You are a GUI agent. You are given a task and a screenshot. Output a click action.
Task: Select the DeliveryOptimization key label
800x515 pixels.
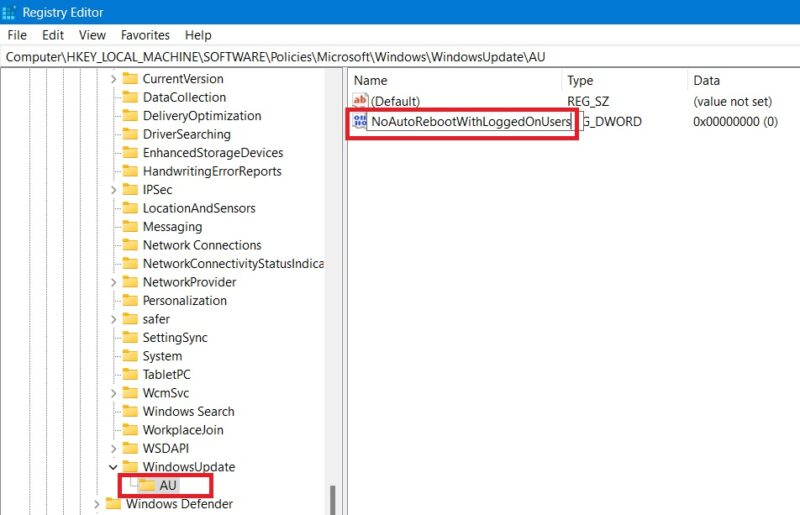click(202, 116)
